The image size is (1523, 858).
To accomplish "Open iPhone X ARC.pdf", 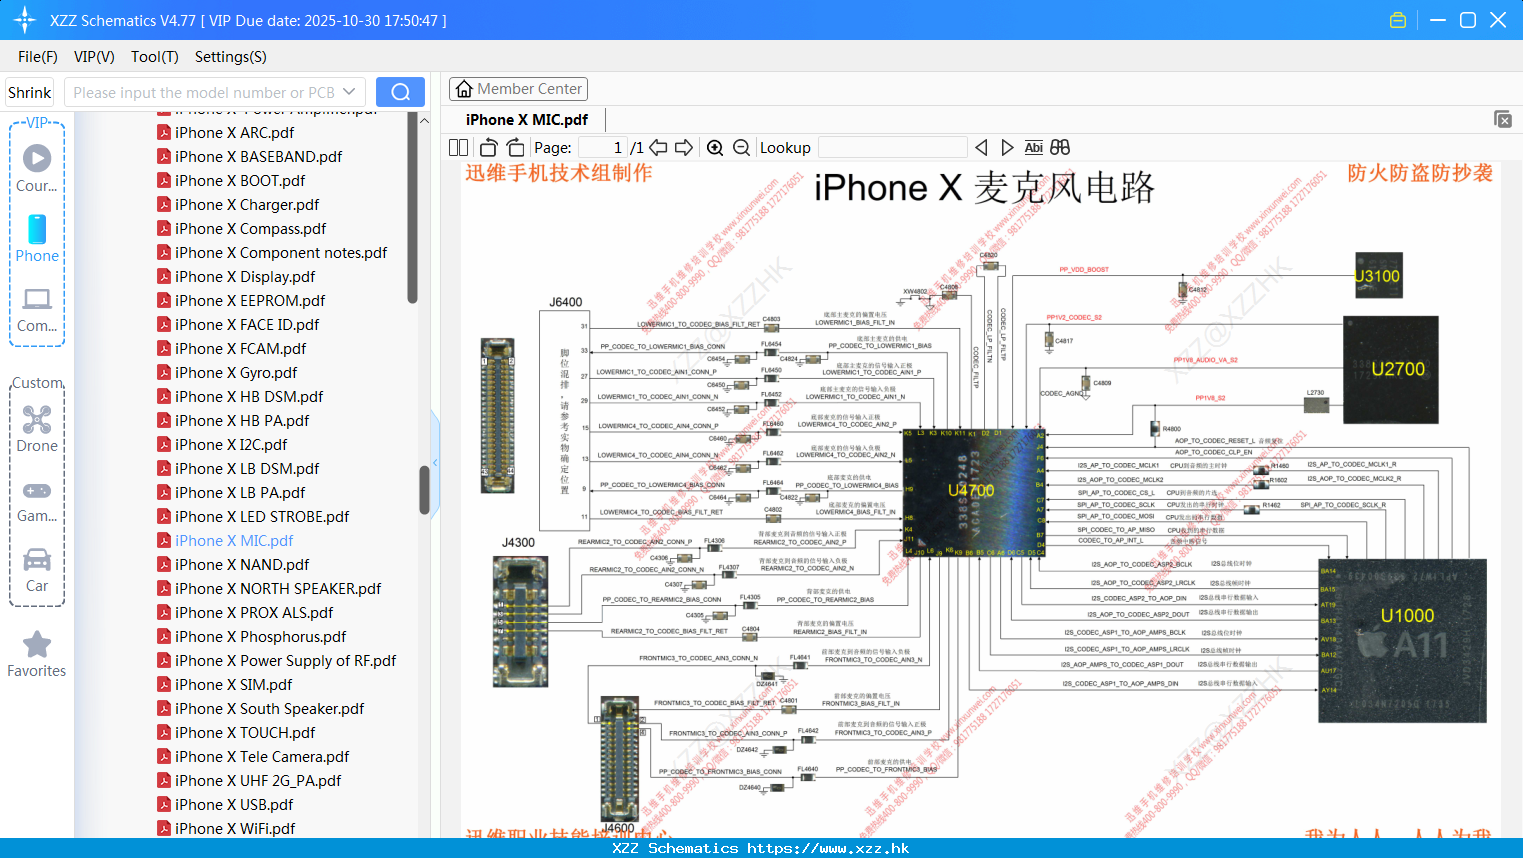I will pyautogui.click(x=234, y=132).
